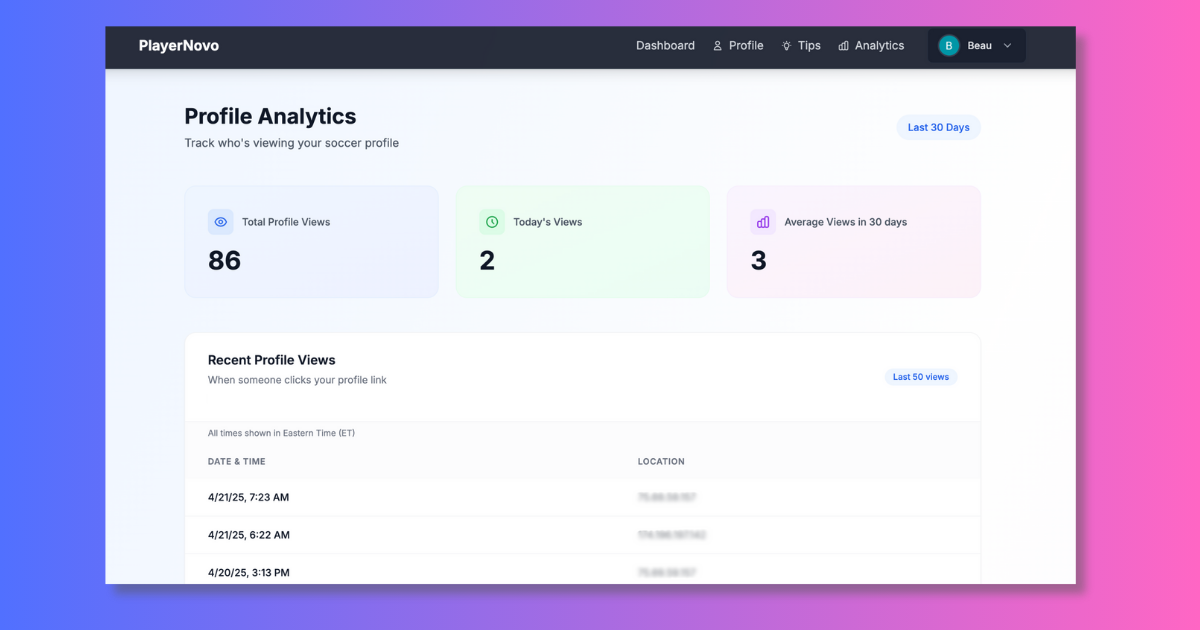This screenshot has height=630, width=1200.
Task: Click the lightbulb icon beside Tips
Action: [x=786, y=45]
